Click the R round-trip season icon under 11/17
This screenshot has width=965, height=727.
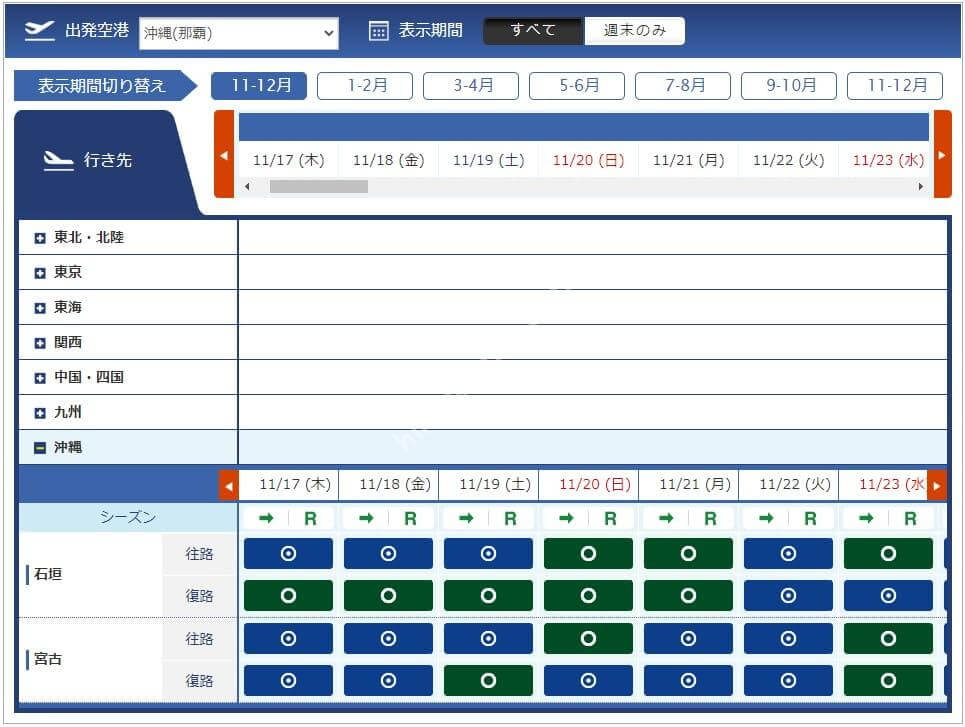pos(310,519)
